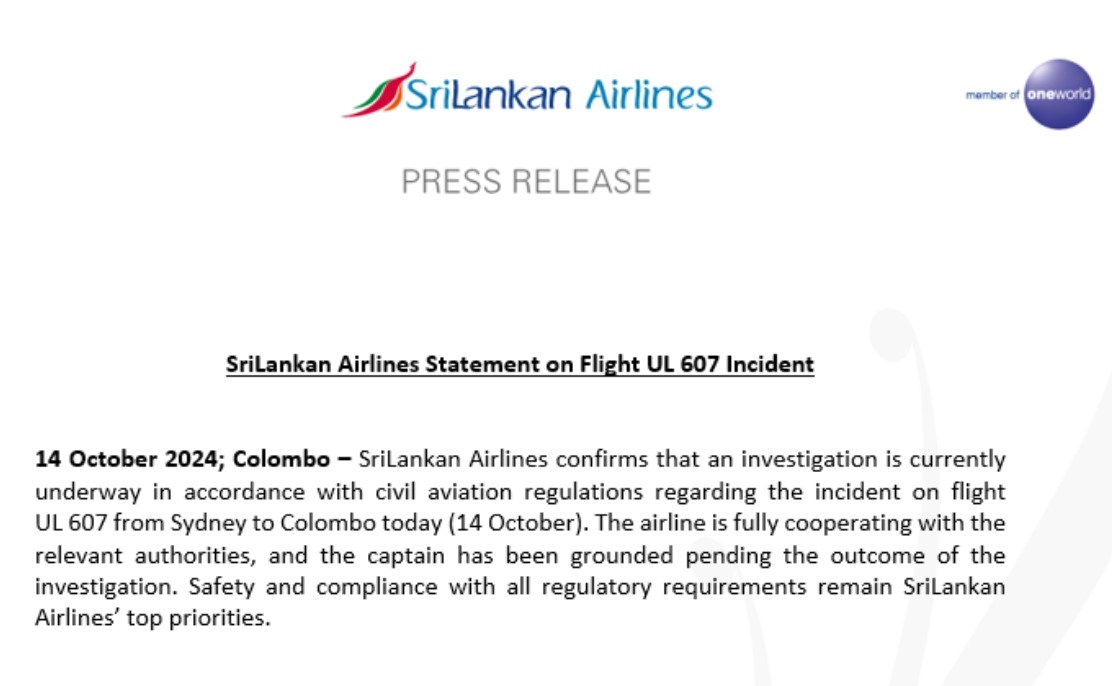The width and height of the screenshot is (1112, 686).
Task: Click the 'Airlines' word in the header logo
Action: click(x=648, y=94)
